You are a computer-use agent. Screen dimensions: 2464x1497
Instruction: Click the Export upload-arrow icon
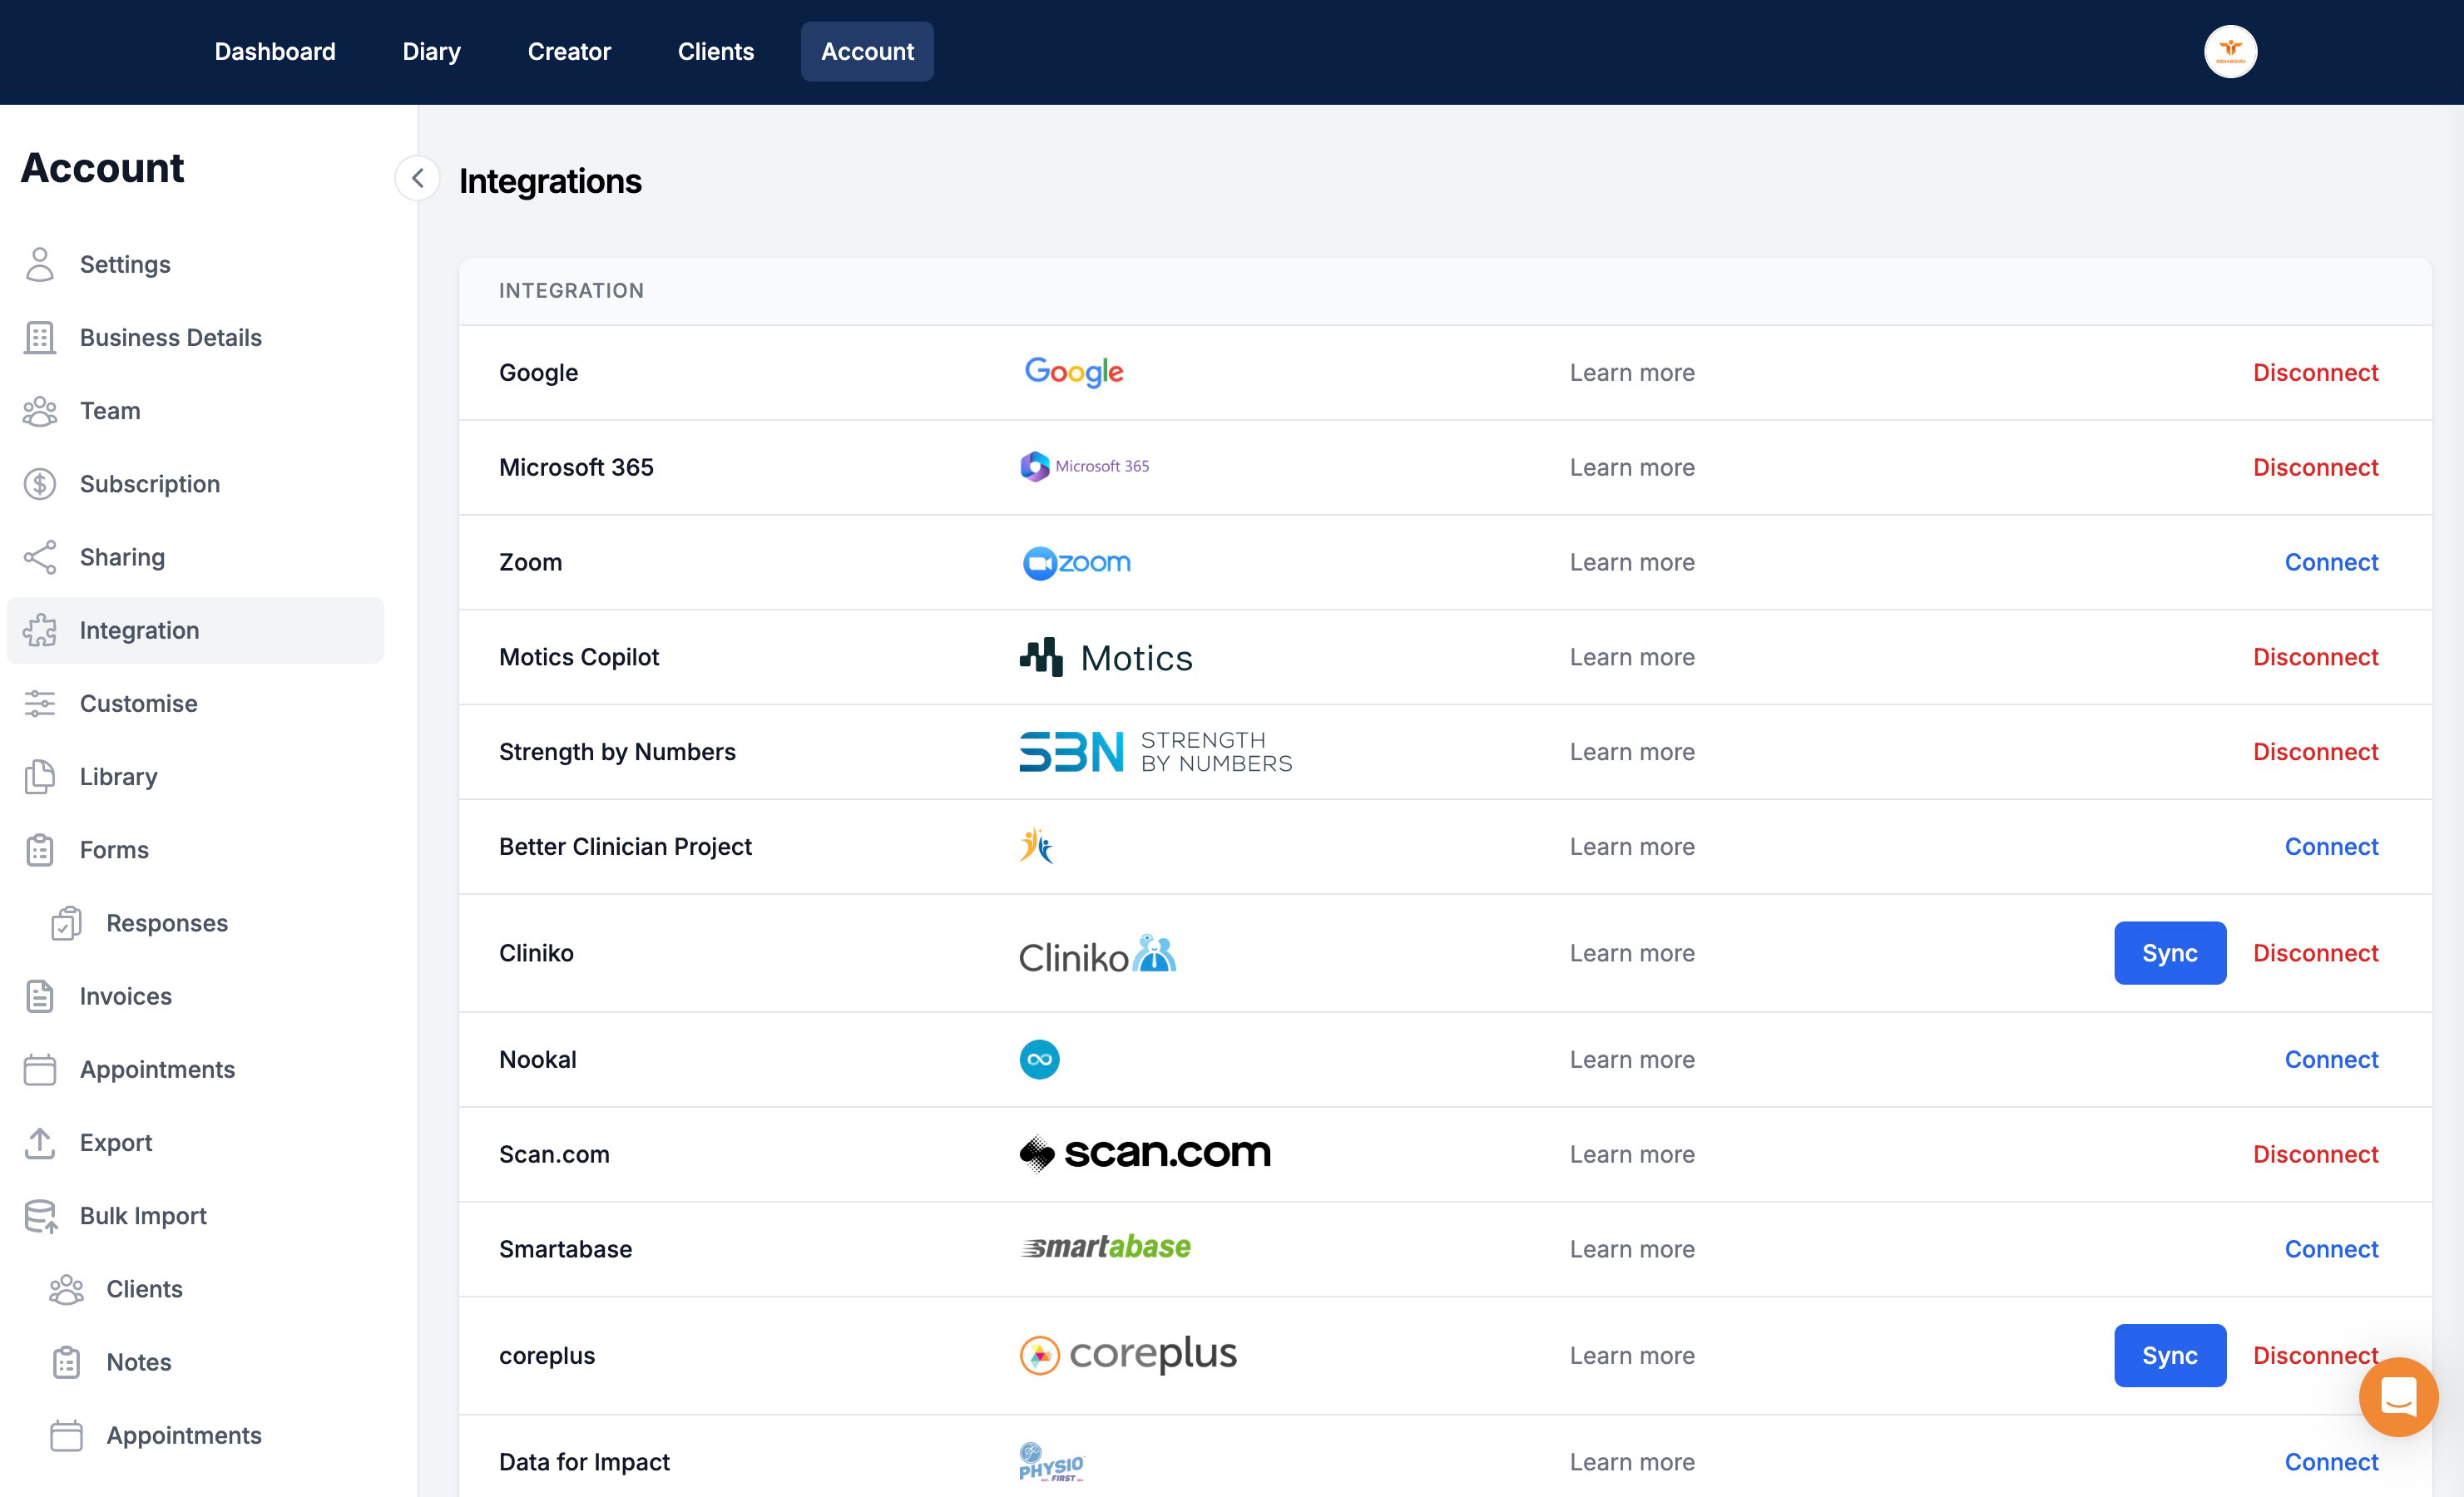40,1142
